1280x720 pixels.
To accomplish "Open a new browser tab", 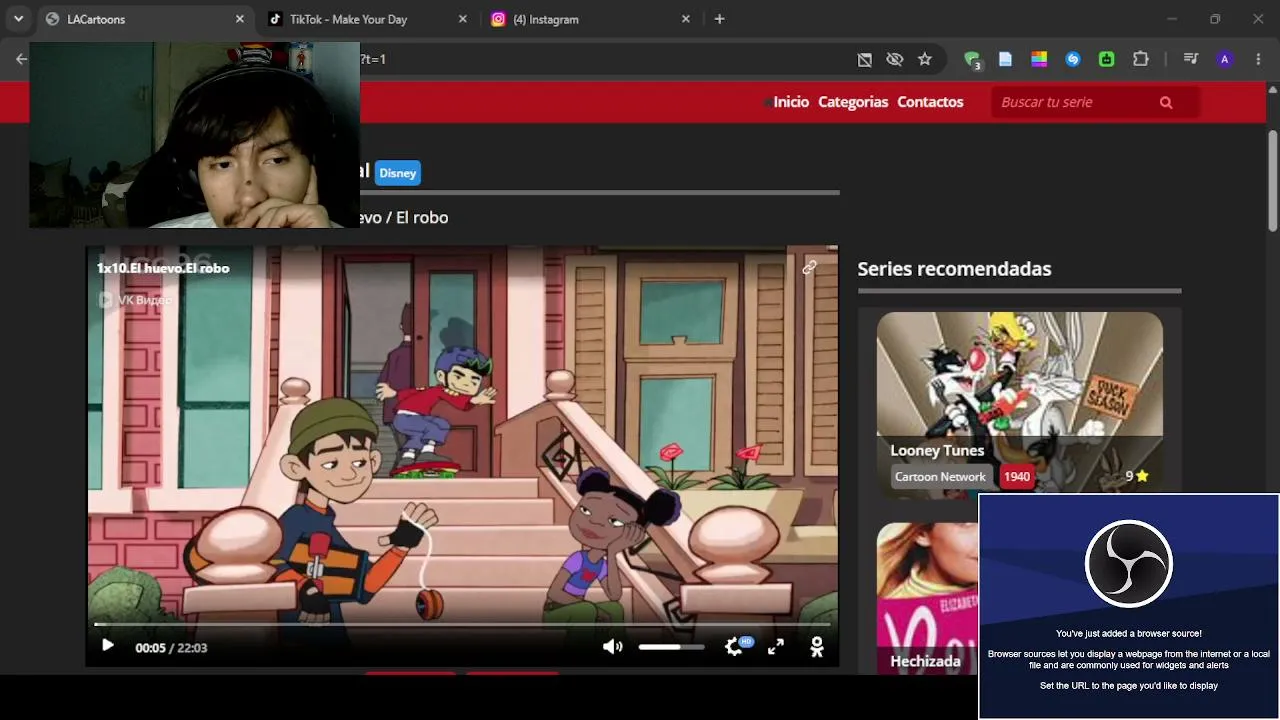I will point(719,19).
